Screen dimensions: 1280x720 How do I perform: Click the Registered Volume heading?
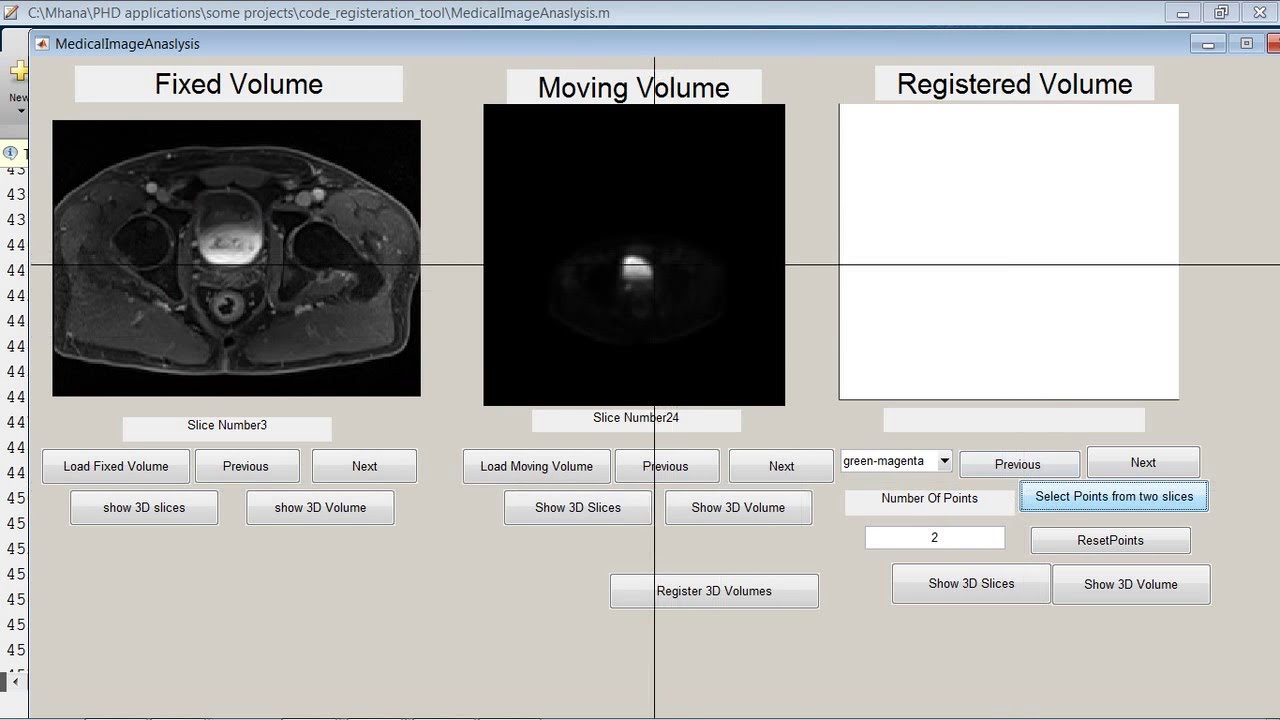pyautogui.click(x=1015, y=84)
